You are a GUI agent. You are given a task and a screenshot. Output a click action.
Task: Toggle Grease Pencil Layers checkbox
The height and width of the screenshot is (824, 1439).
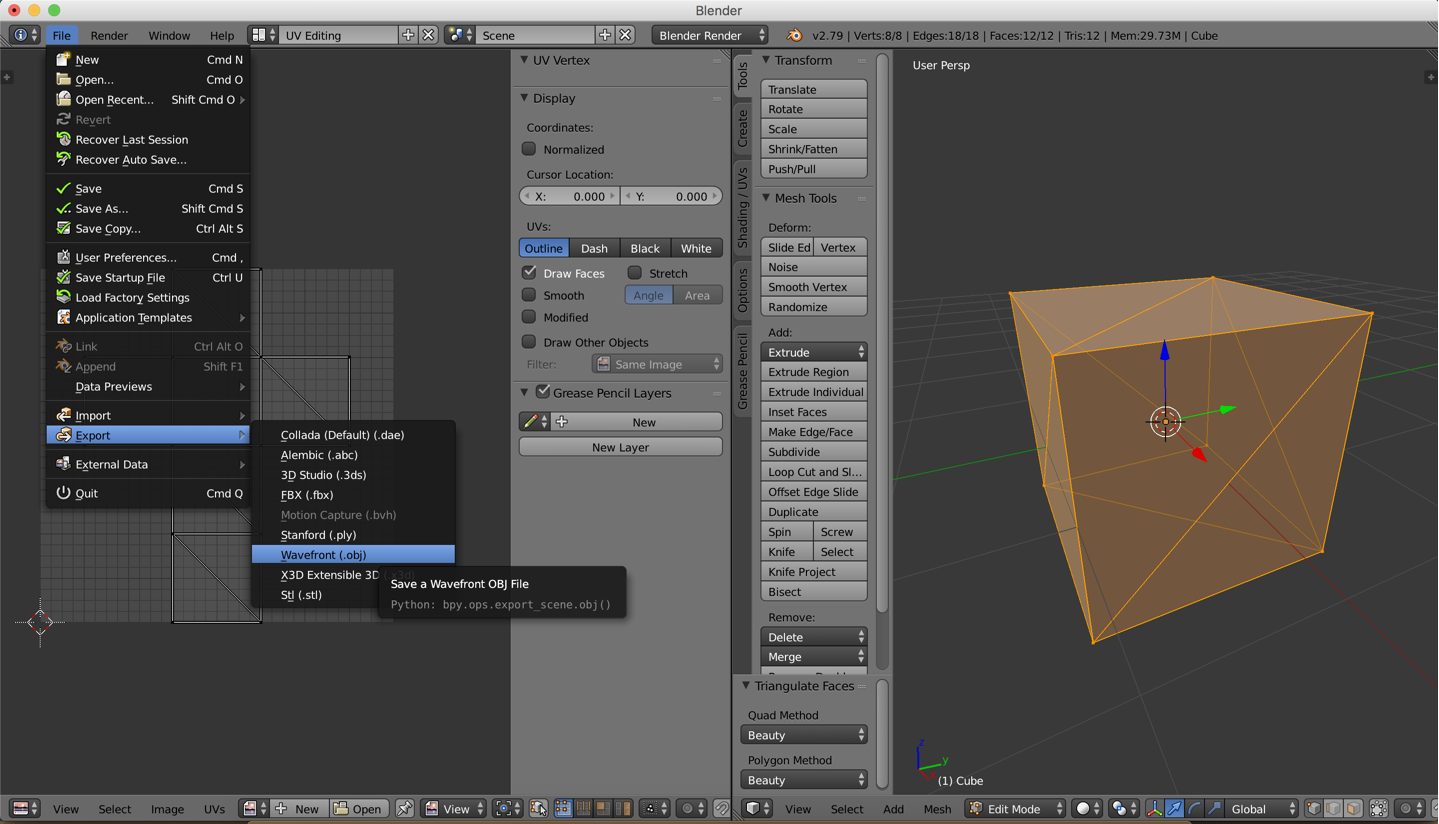point(543,391)
